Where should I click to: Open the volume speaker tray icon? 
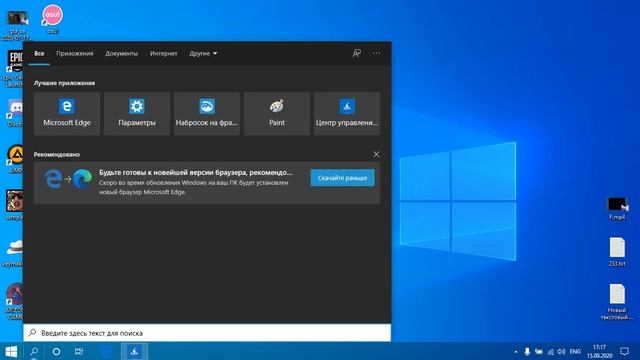pos(562,351)
